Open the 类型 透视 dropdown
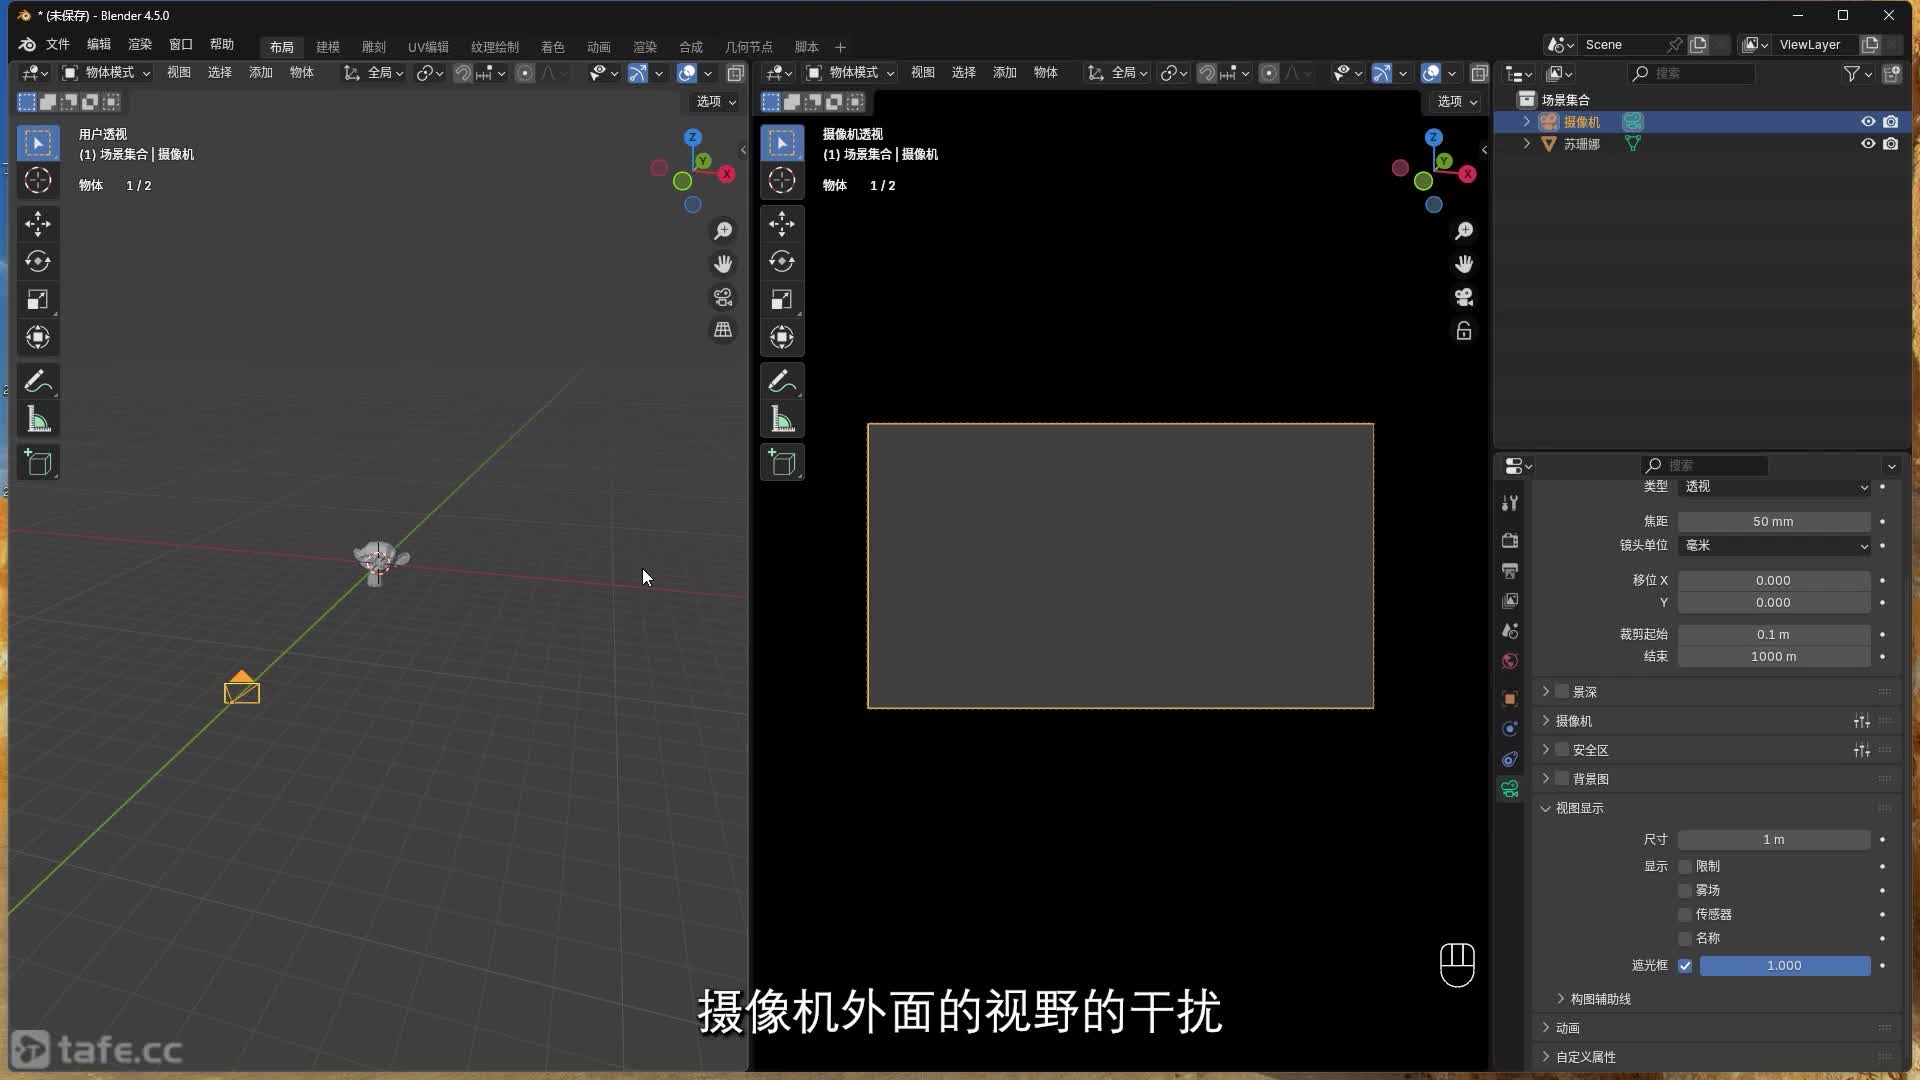Screen dimensions: 1920x1080 (x=1774, y=487)
